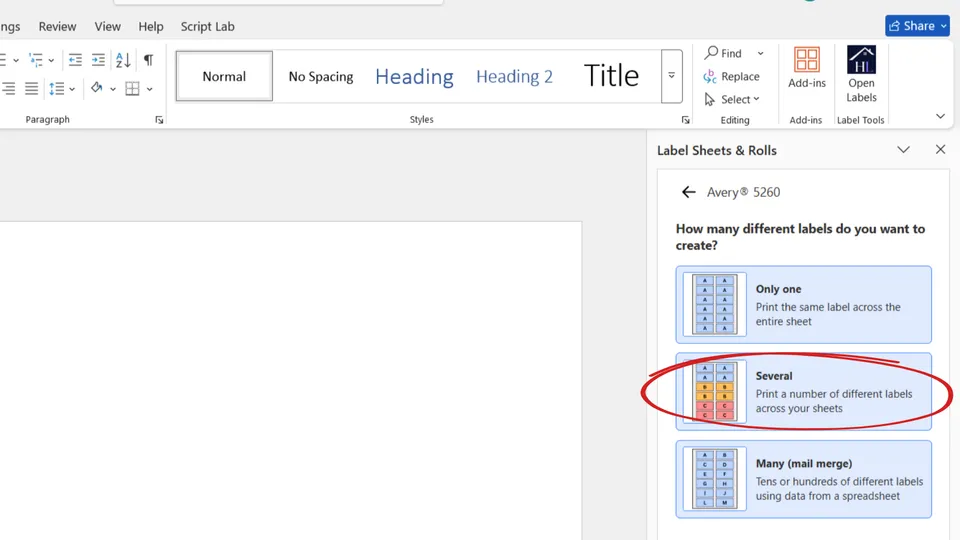Apply borders using the borders icon

[x=132, y=89]
